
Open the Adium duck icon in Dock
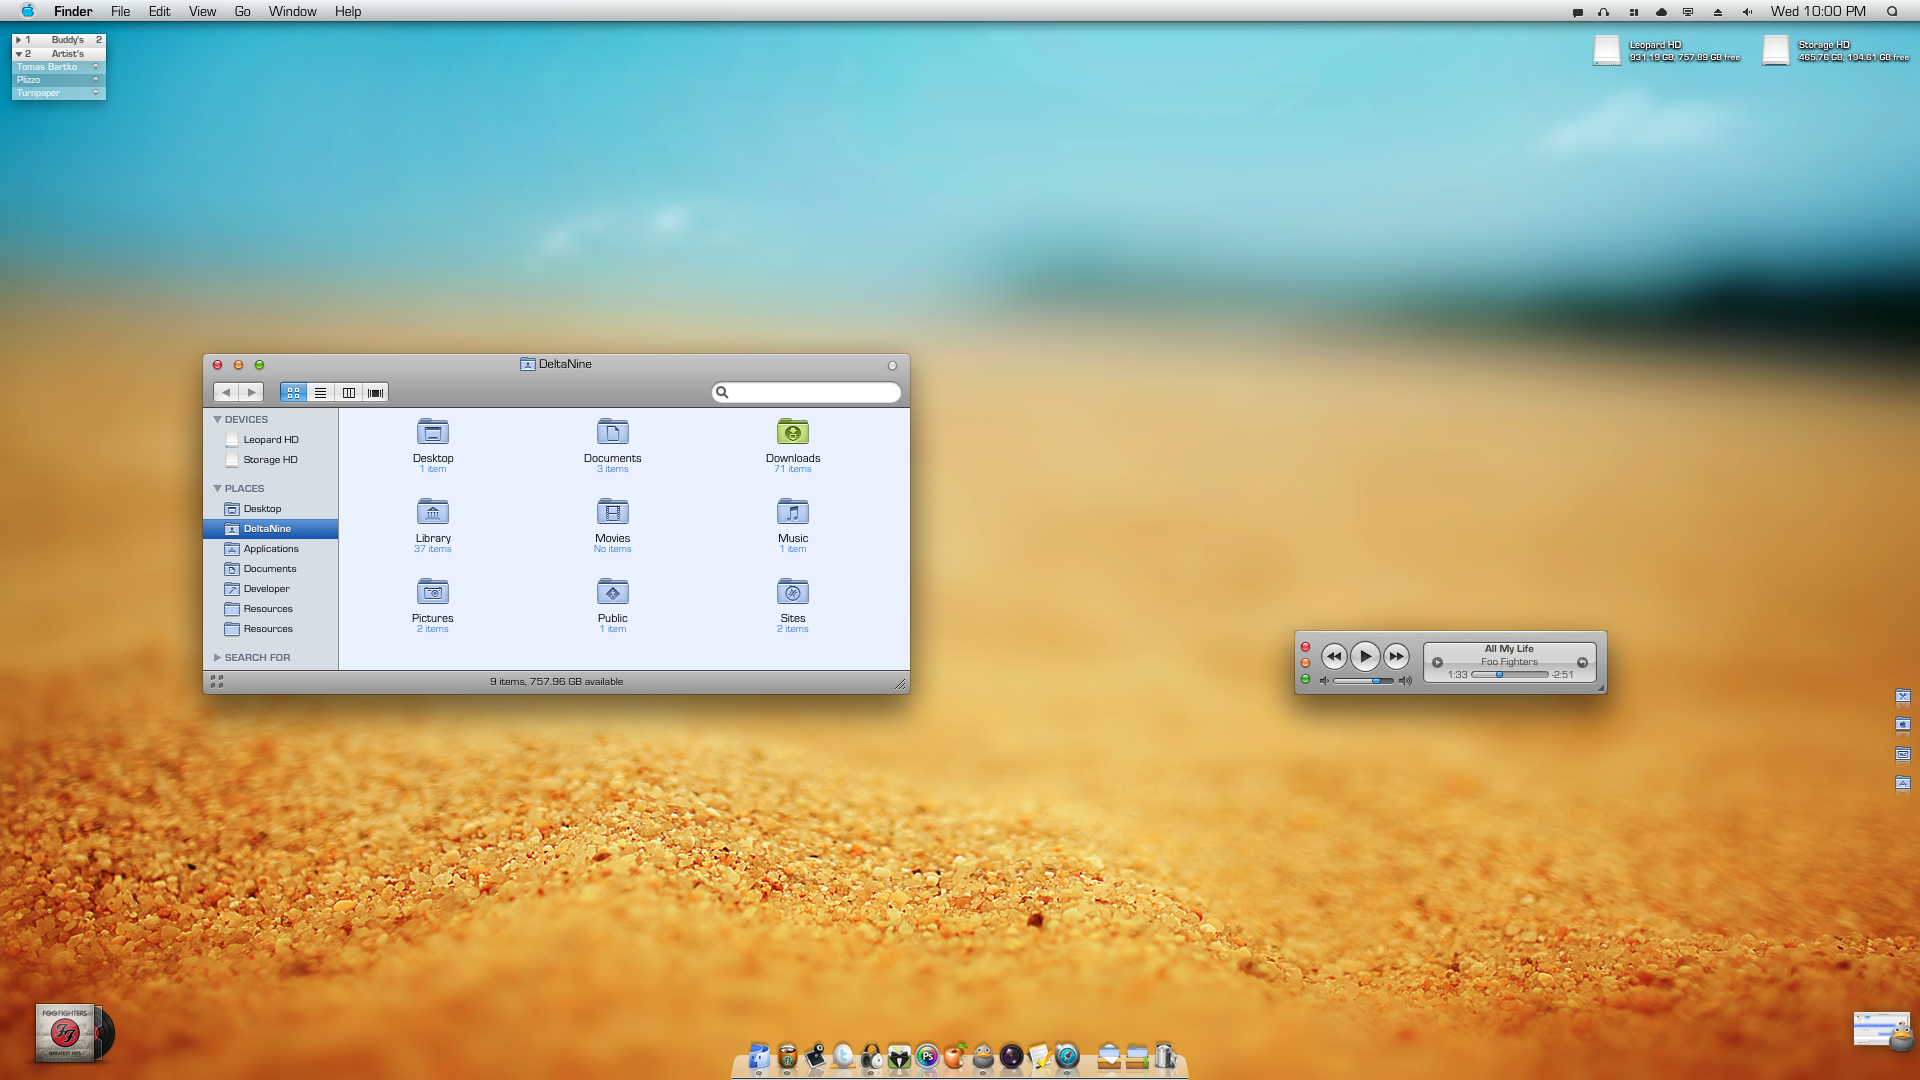[x=983, y=1056]
